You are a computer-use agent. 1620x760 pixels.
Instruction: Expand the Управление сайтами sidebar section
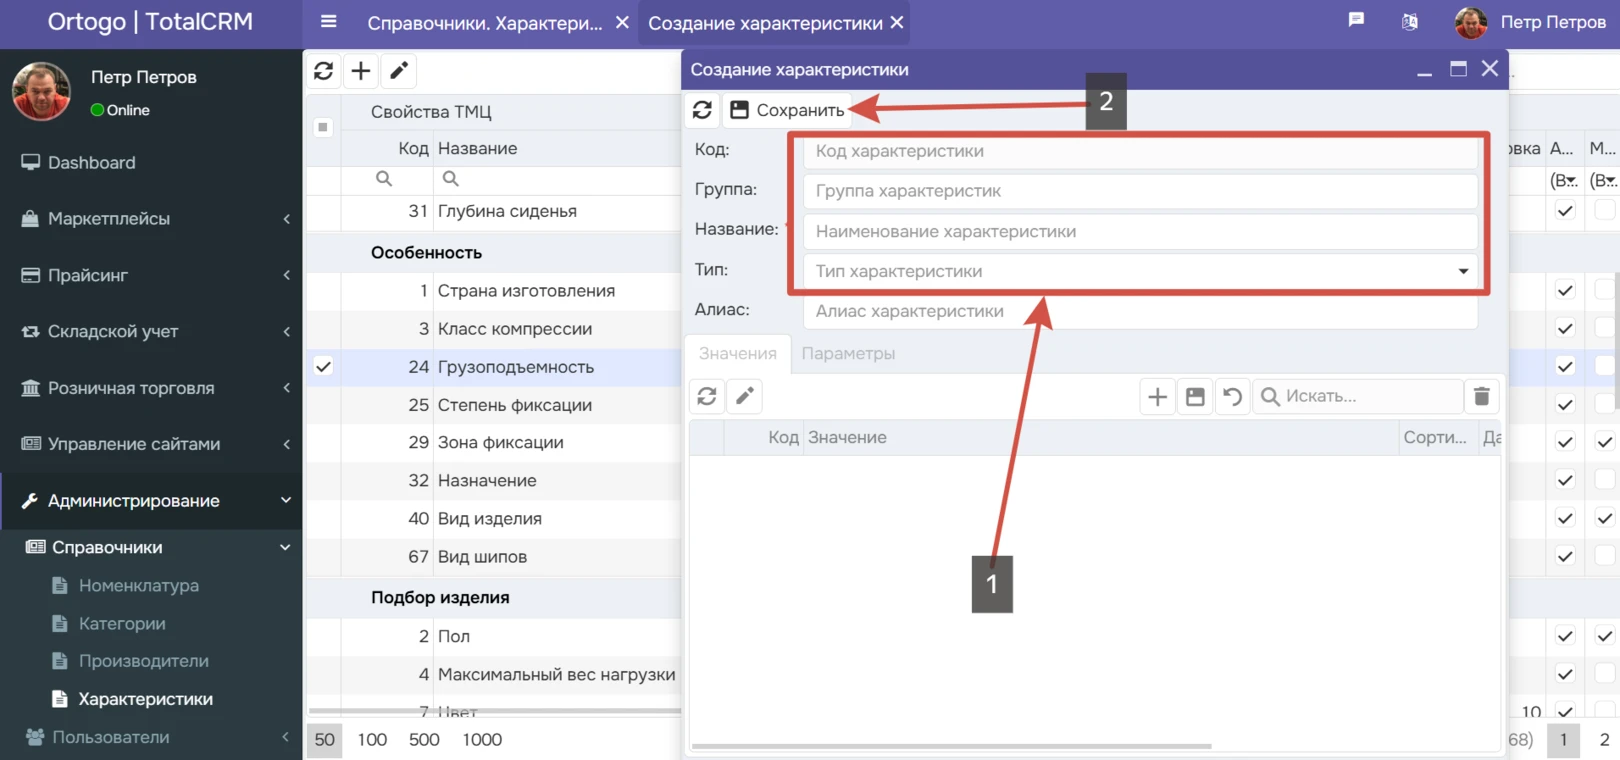tap(151, 444)
